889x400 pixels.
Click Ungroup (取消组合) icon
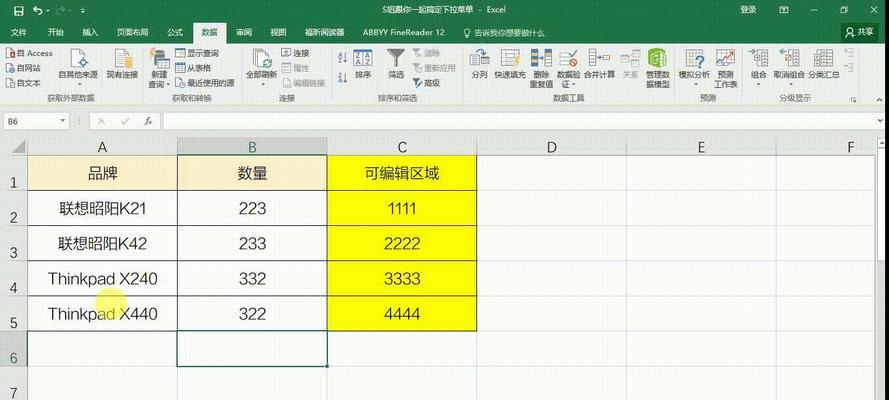(789, 59)
